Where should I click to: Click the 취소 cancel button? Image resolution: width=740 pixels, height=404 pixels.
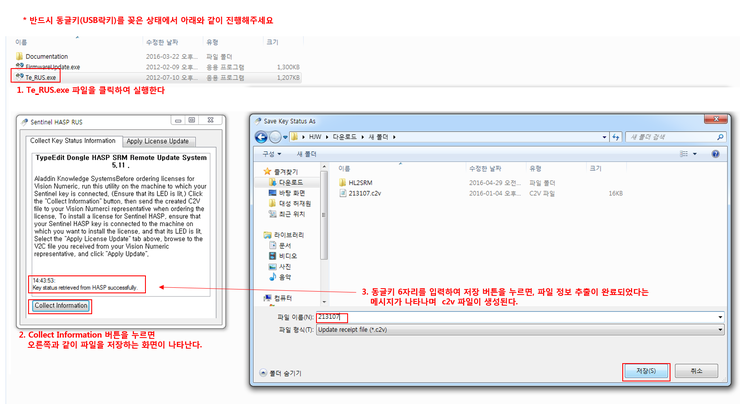697,371
